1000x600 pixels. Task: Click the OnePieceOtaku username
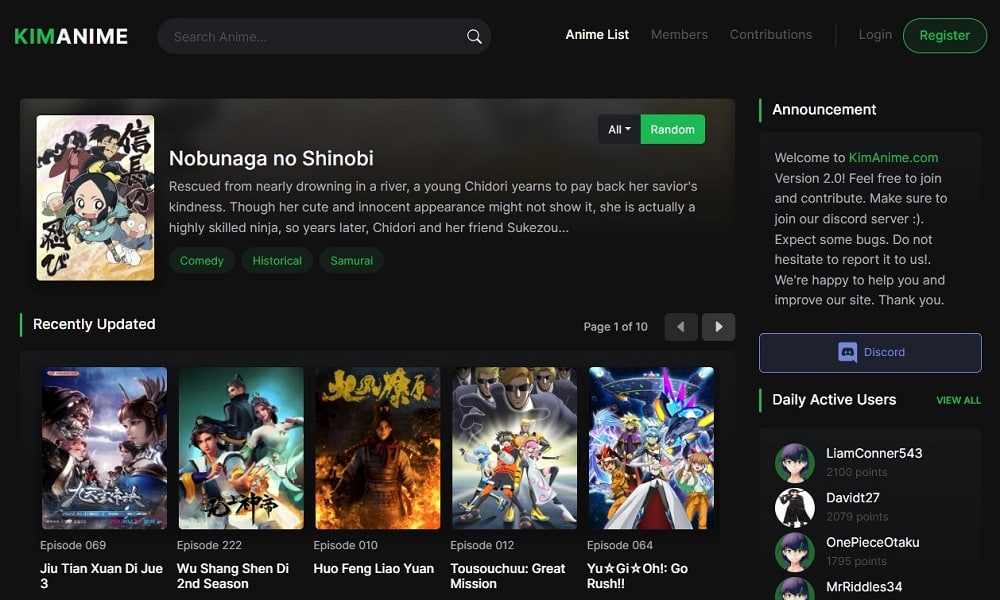pos(872,543)
